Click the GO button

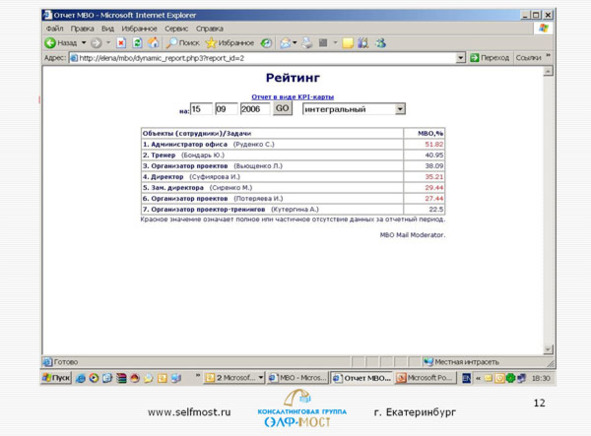pyautogui.click(x=282, y=109)
